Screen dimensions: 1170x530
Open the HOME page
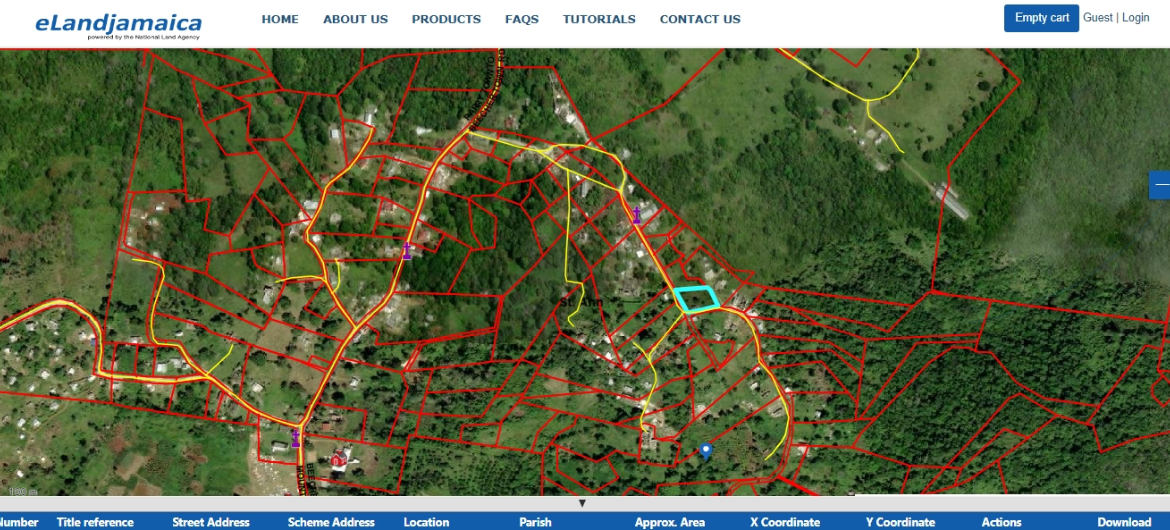(x=280, y=19)
